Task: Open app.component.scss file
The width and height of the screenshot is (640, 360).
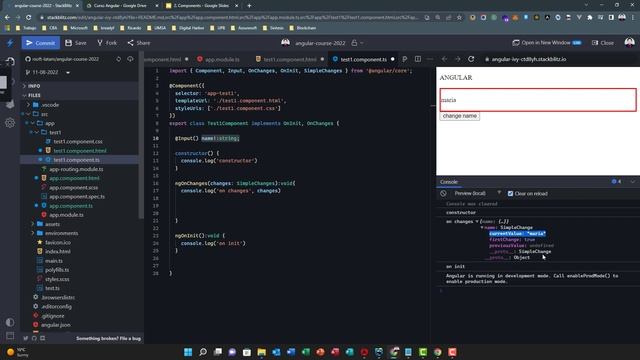Action: tap(73, 187)
